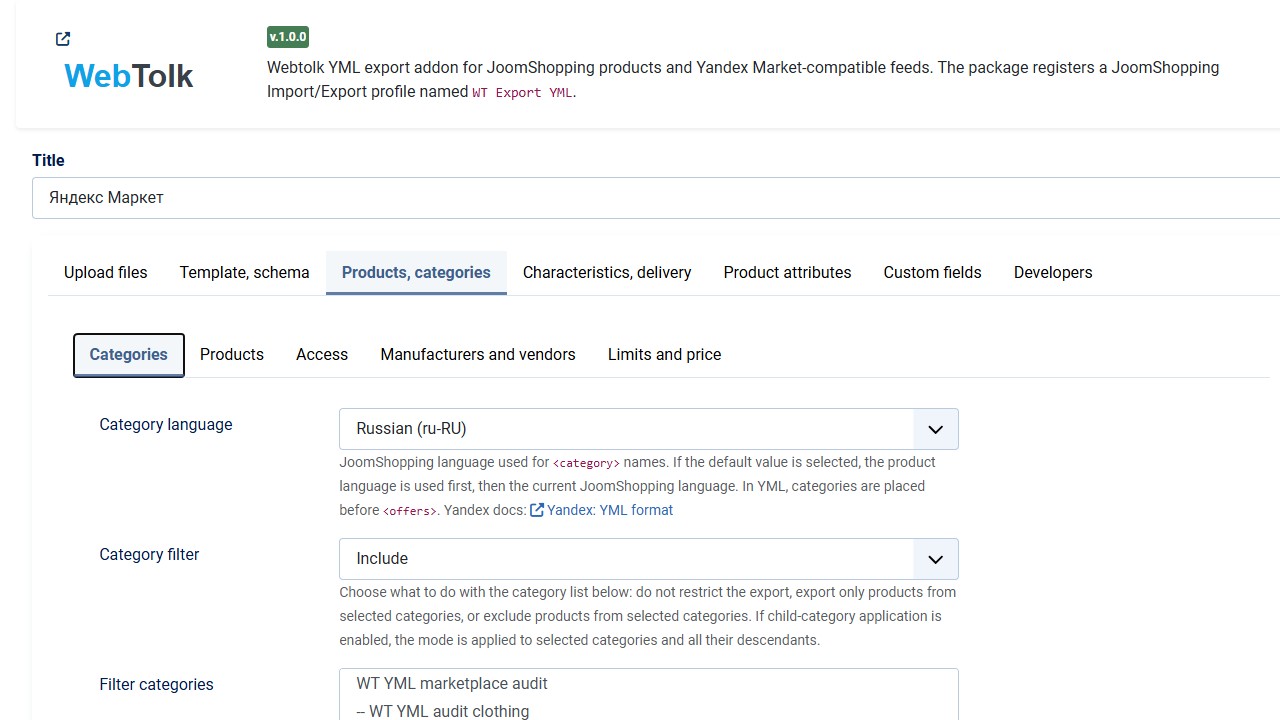
Task: Open the Include category filter select
Action: pyautogui.click(x=649, y=559)
